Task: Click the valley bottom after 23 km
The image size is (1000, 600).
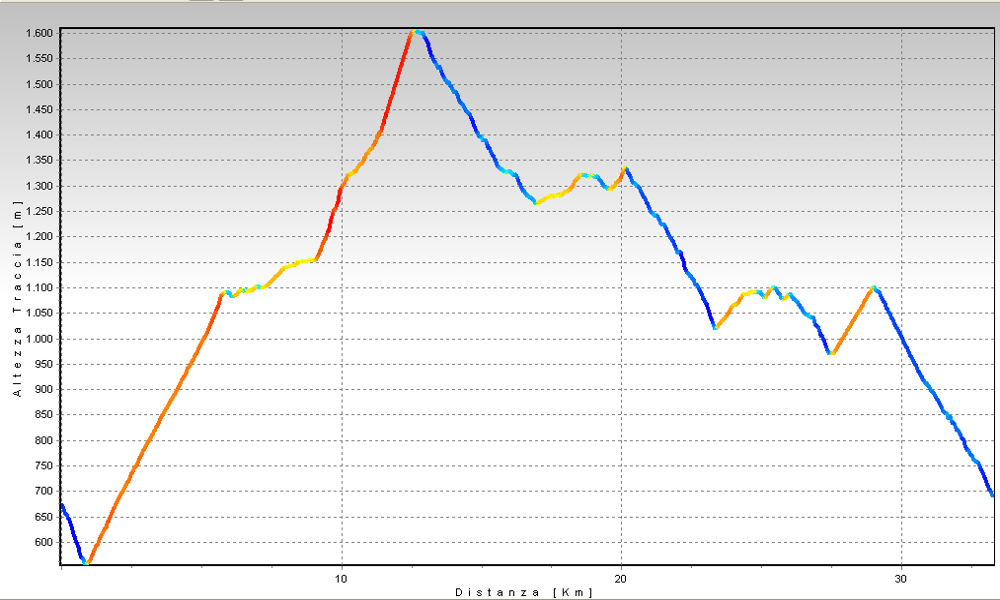Action: pyautogui.click(x=715, y=327)
